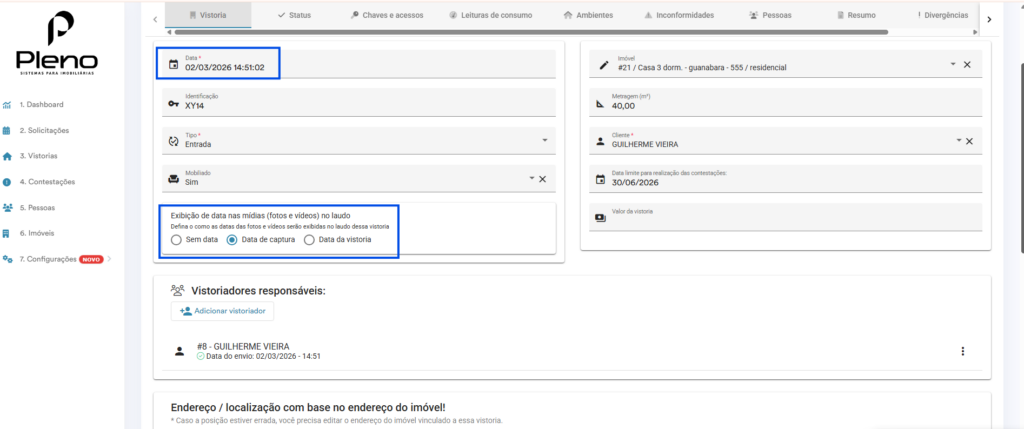Open the Mobiliado dropdown arrow
The width and height of the screenshot is (1024, 429).
[531, 179]
